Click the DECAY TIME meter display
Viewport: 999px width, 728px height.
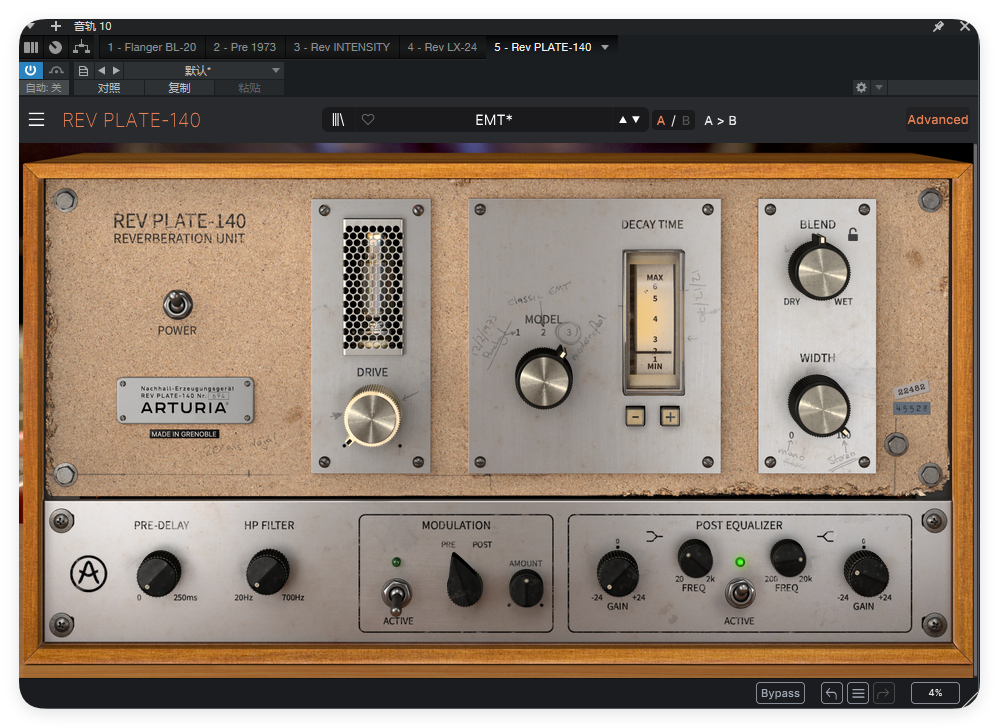(x=654, y=321)
